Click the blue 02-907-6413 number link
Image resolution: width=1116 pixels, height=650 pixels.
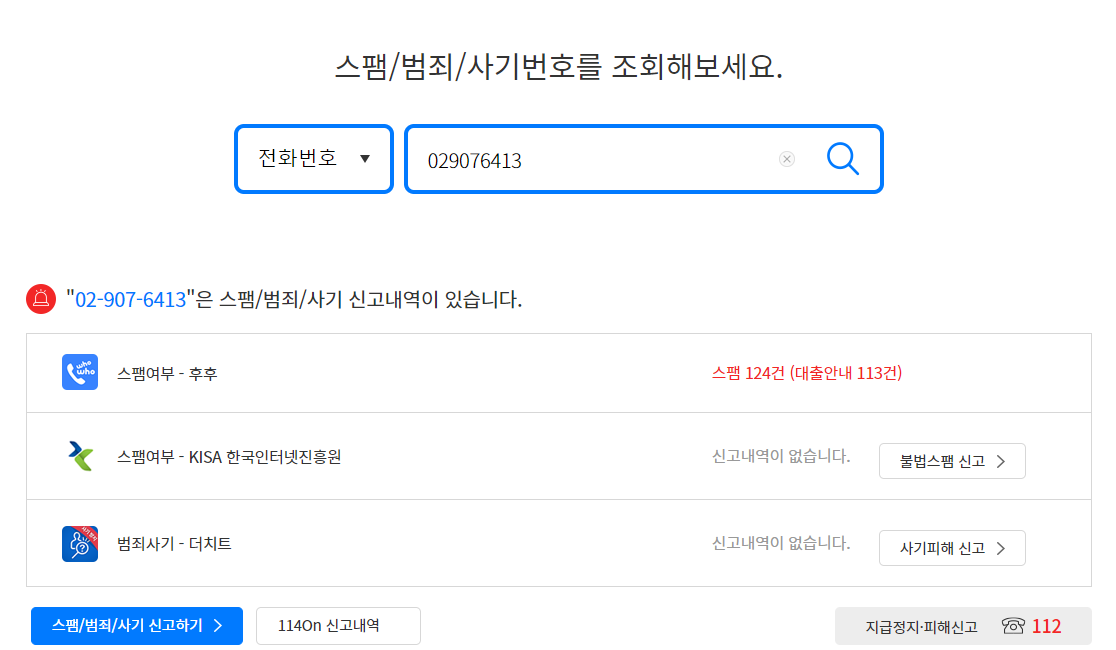(131, 300)
